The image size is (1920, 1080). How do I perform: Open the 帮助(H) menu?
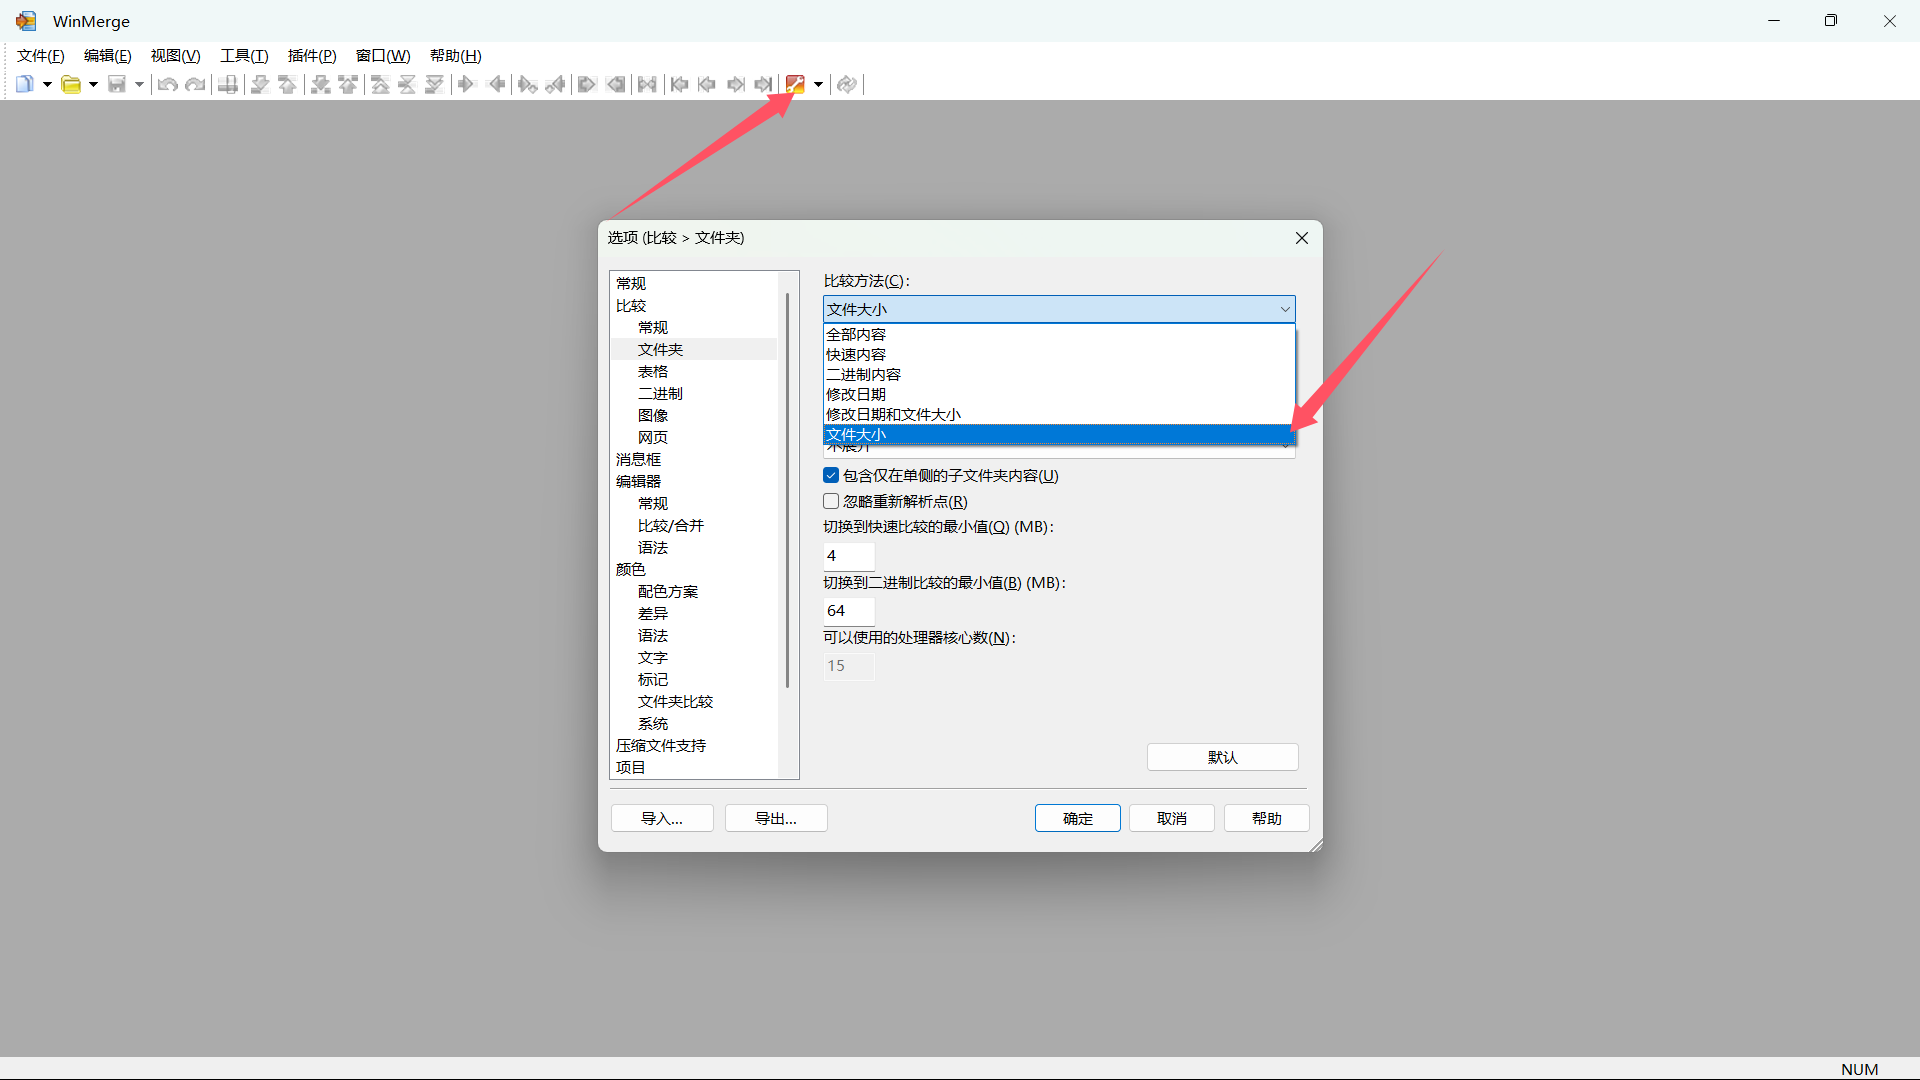click(x=456, y=56)
